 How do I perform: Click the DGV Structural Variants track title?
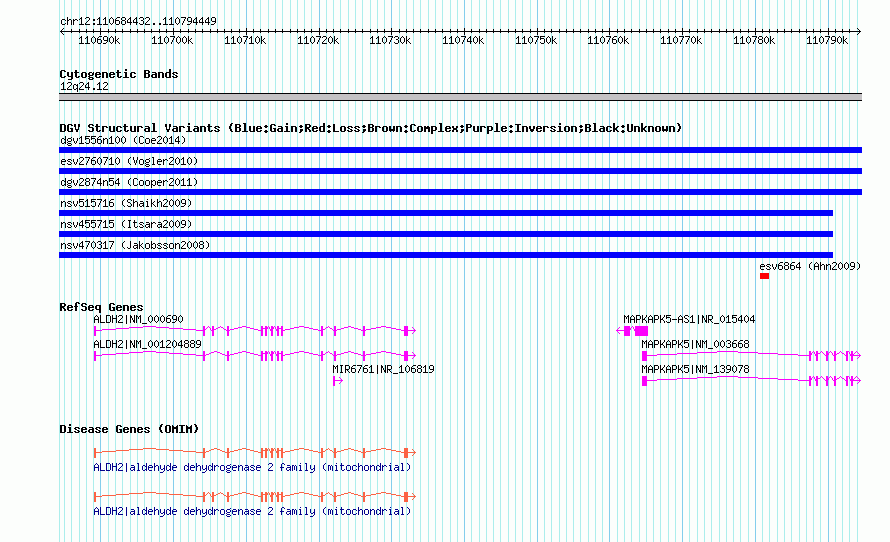click(371, 128)
